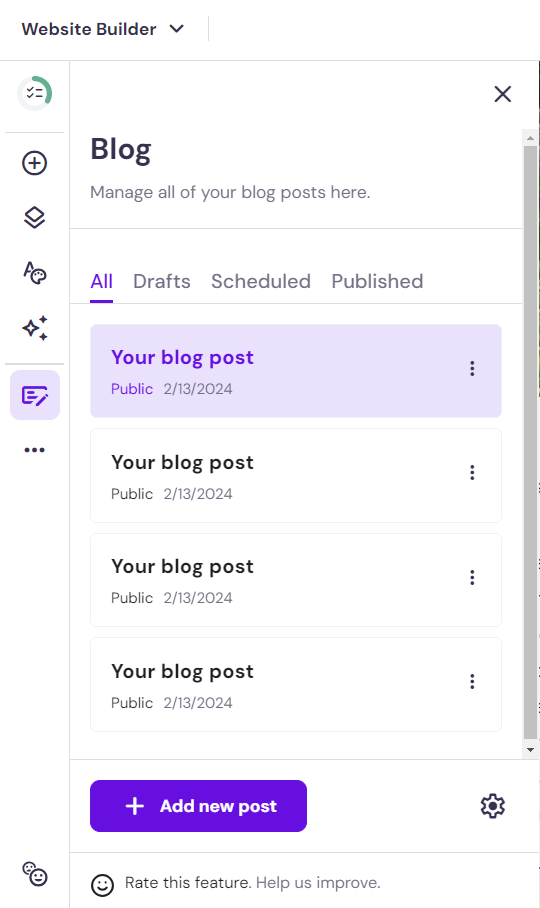Open the website styles palette icon

coord(35,273)
